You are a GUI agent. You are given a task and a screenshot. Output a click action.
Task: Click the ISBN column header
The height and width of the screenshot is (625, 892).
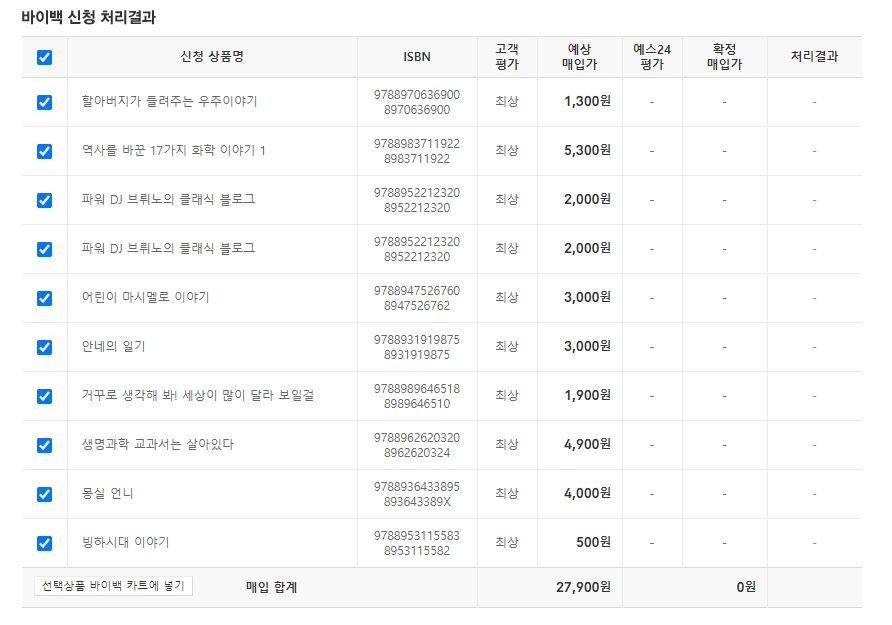[417, 57]
